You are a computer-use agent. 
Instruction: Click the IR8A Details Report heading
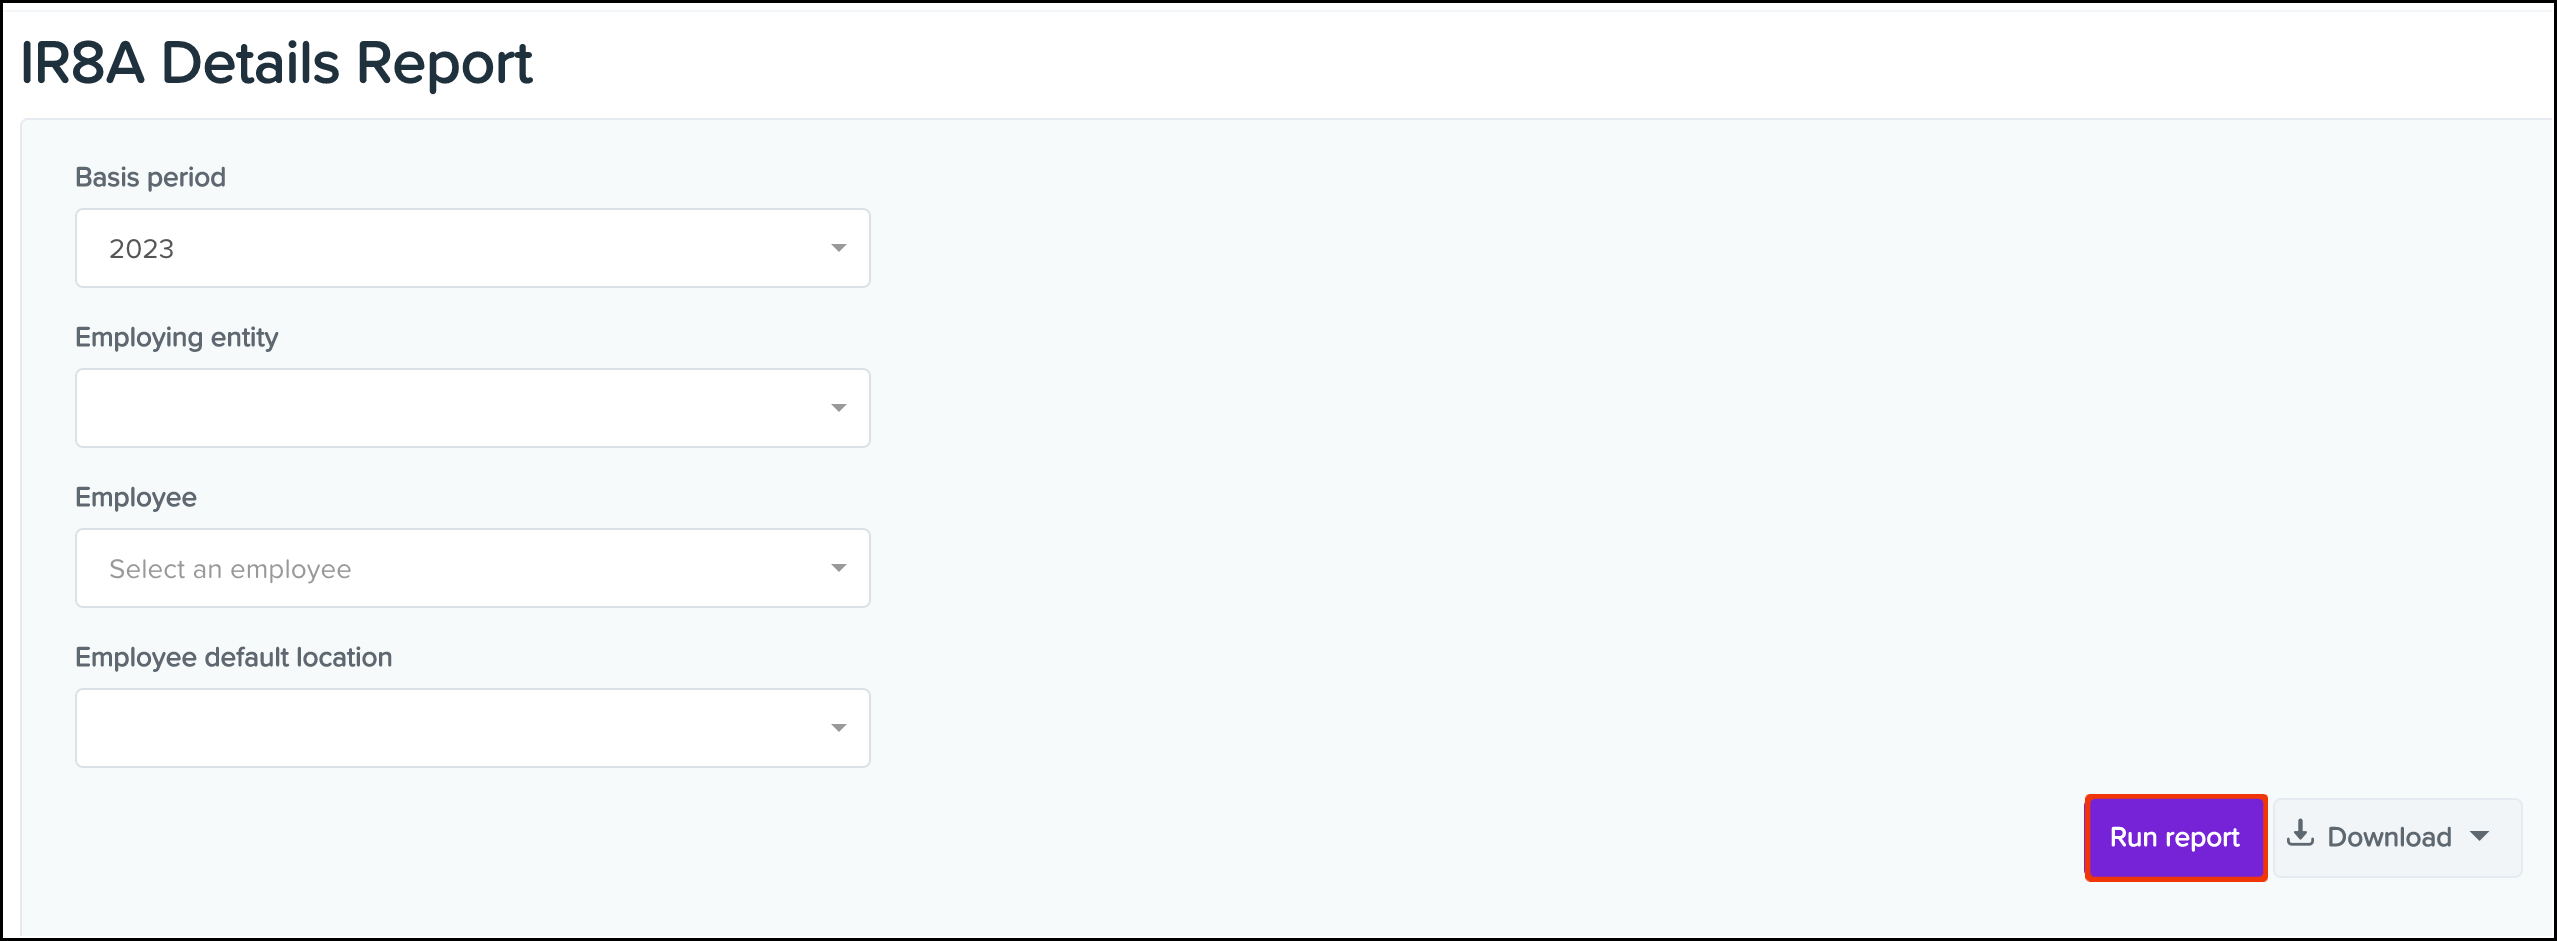[276, 63]
